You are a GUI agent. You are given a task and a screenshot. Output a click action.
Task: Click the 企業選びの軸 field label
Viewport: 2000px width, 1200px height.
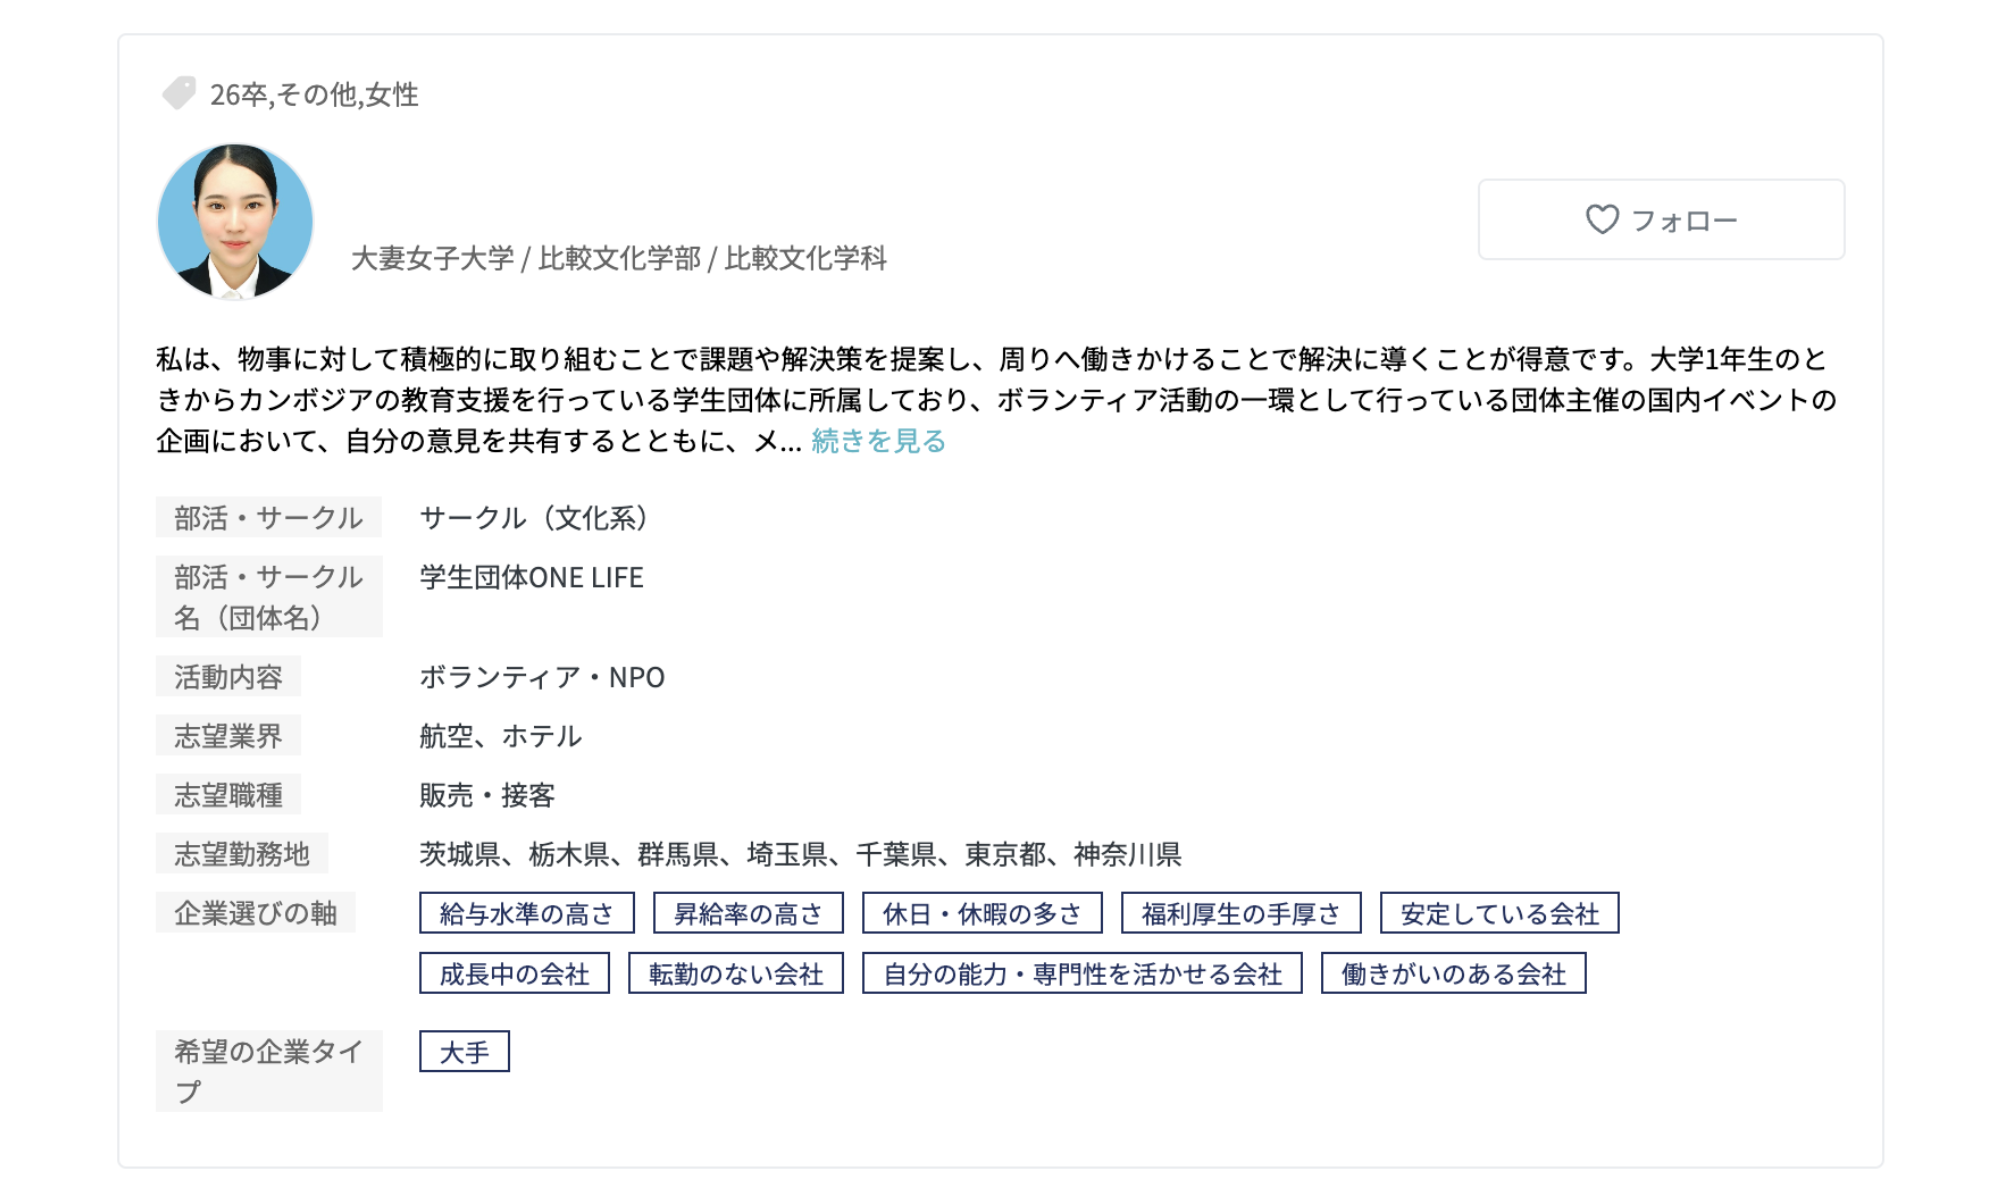click(255, 914)
